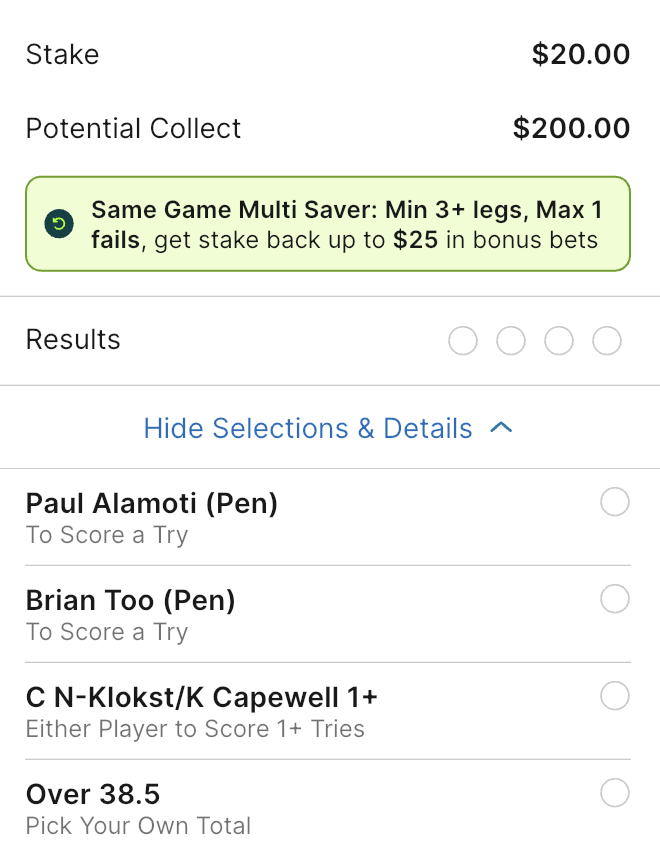Image resolution: width=660 pixels, height=855 pixels.
Task: Click the third Results status circle
Action: (559, 341)
